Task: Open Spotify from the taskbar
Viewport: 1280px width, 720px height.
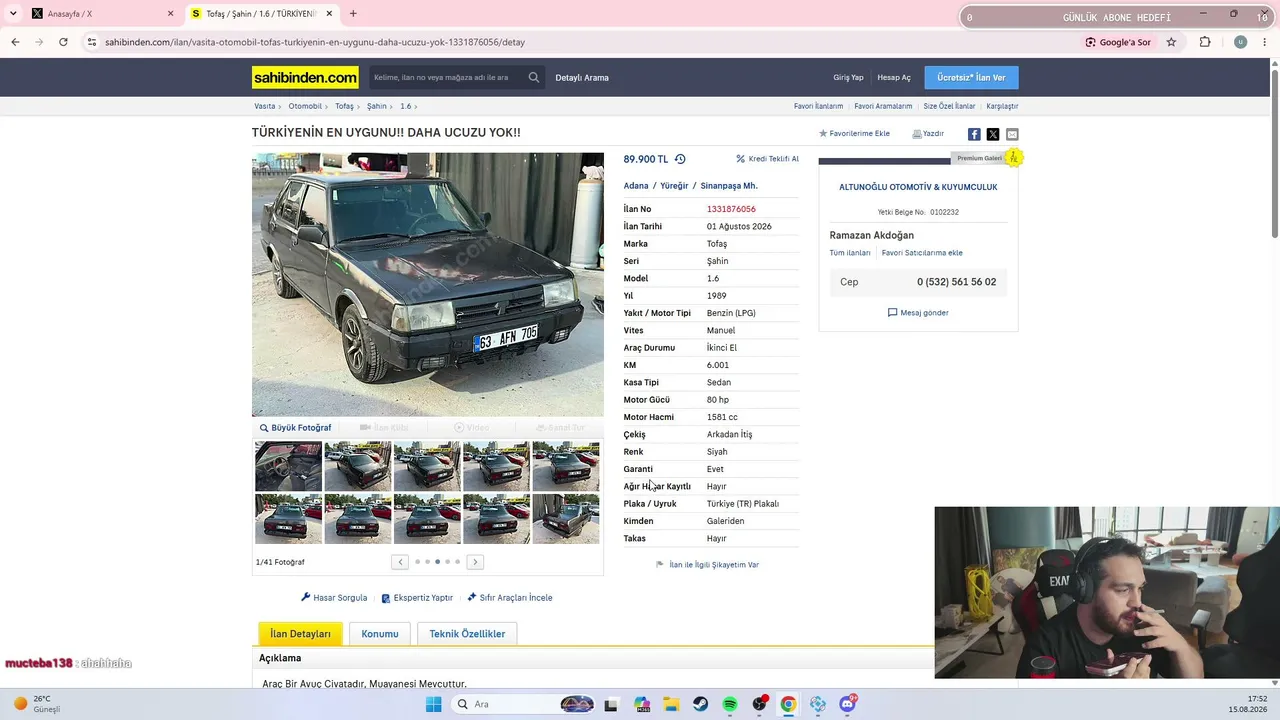Action: pyautogui.click(x=730, y=704)
